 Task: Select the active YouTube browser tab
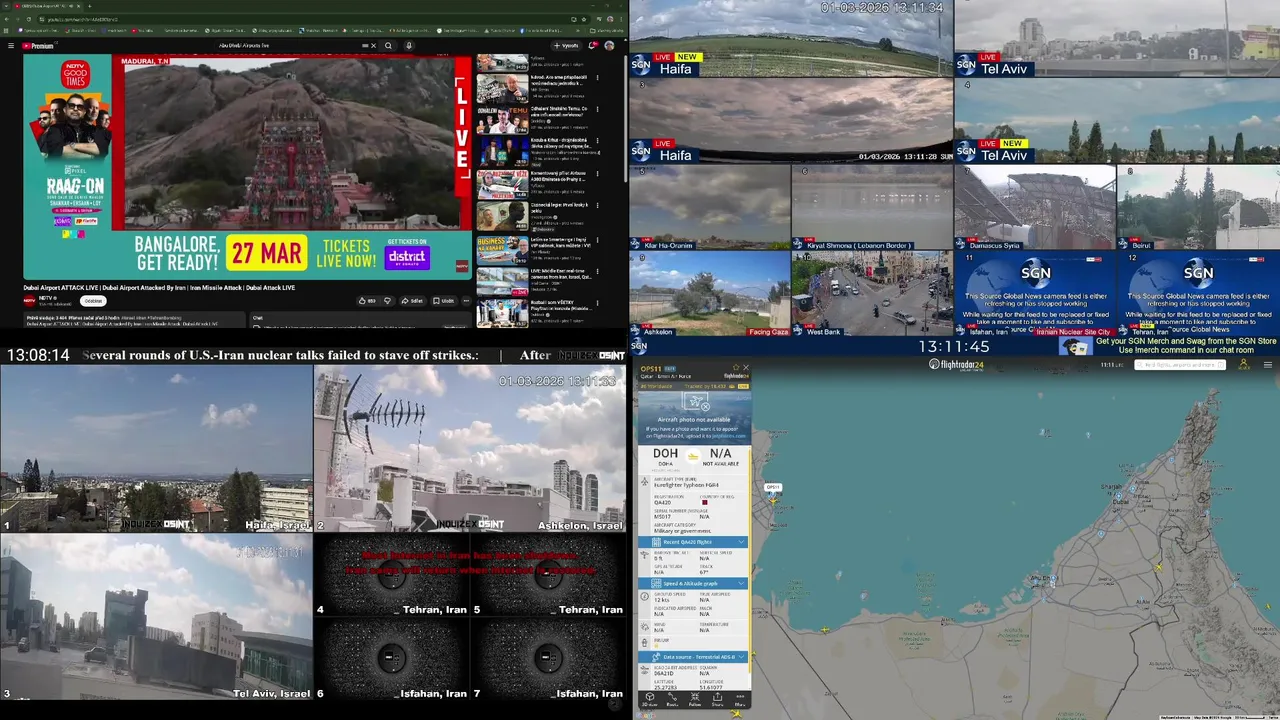[x=47, y=6]
